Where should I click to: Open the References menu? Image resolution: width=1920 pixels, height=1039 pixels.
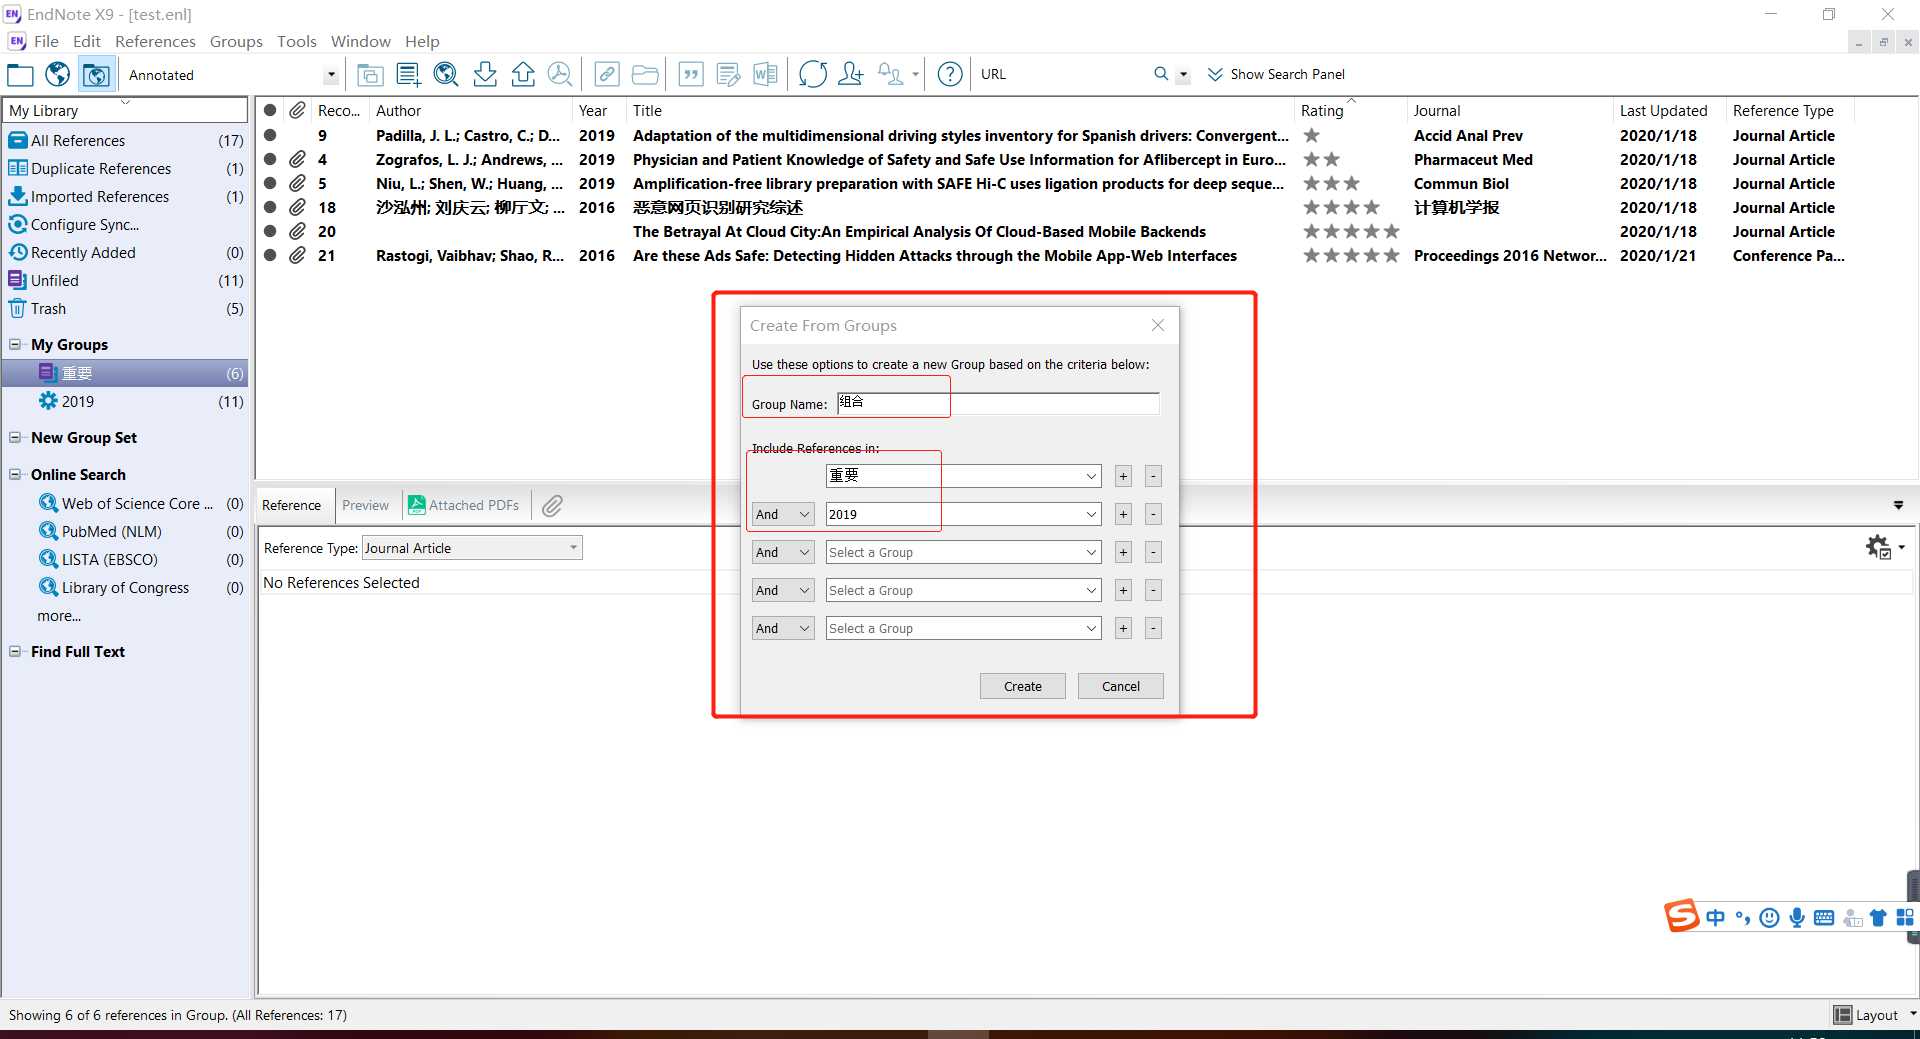pyautogui.click(x=155, y=41)
